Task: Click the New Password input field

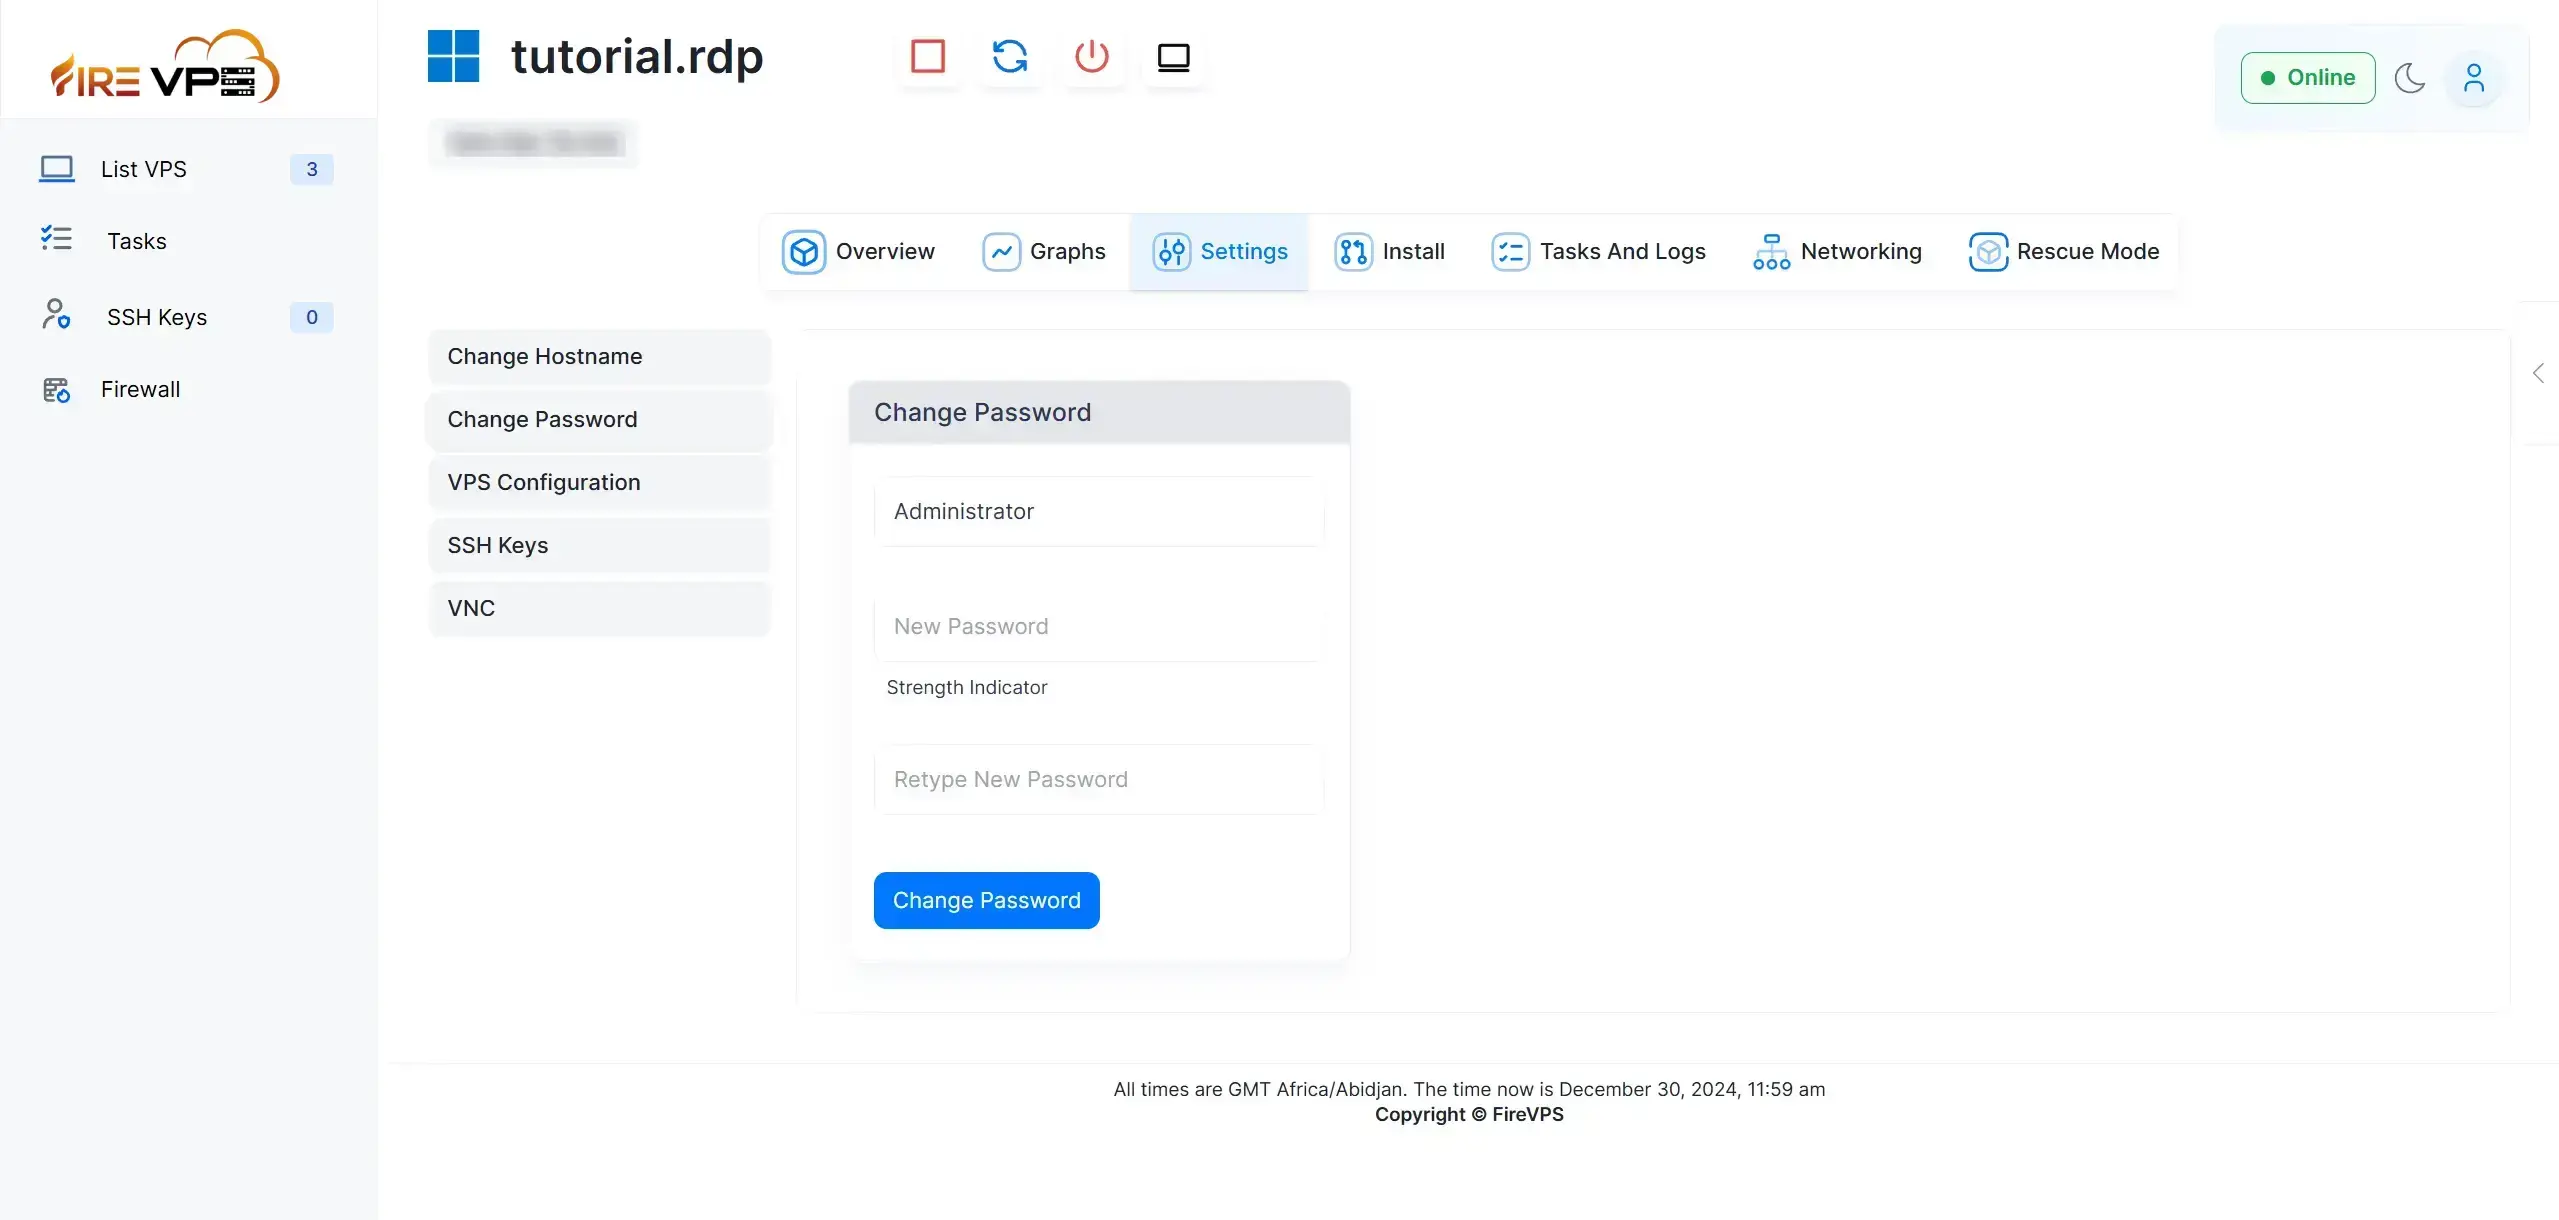Action: pos(1098,626)
